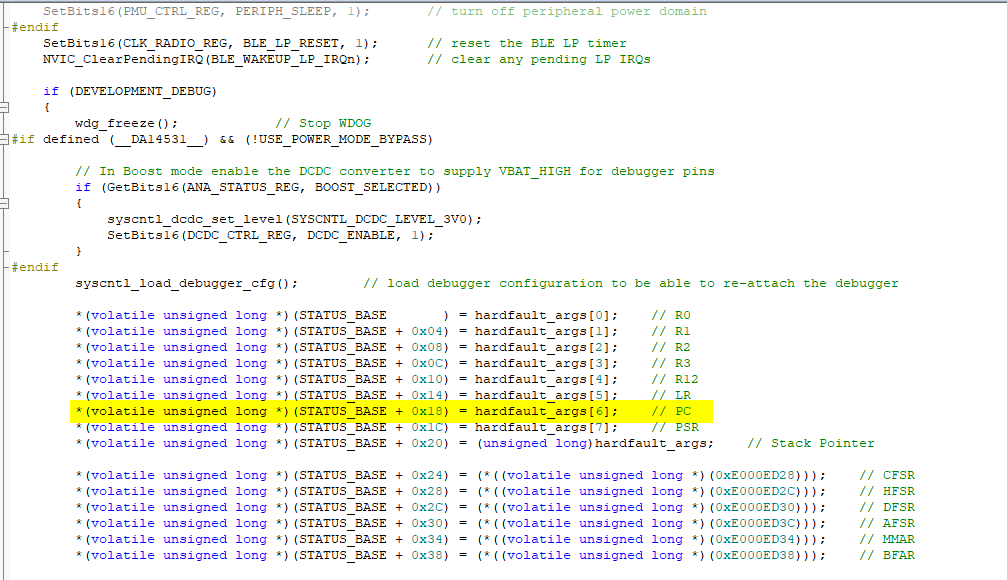The height and width of the screenshot is (580, 1007).
Task: Click the '// R12' comment
Action: click(x=675, y=379)
